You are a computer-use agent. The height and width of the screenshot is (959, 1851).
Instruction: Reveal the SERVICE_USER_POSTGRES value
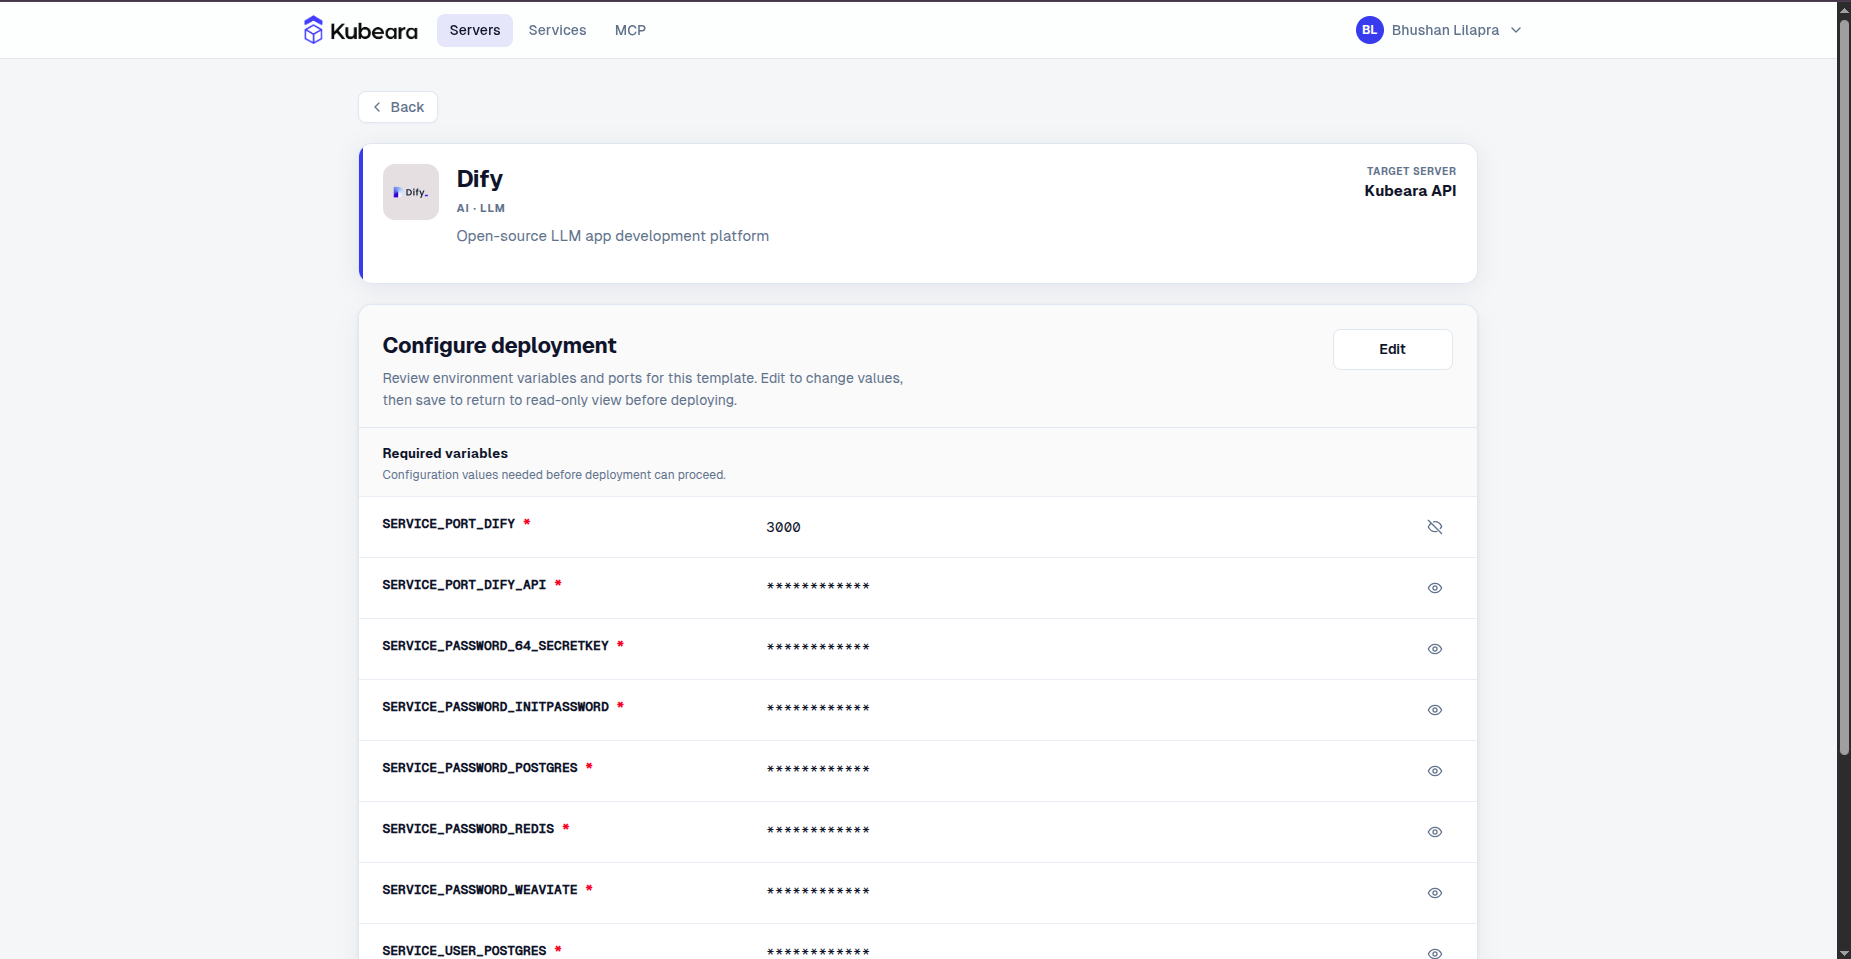pos(1435,953)
